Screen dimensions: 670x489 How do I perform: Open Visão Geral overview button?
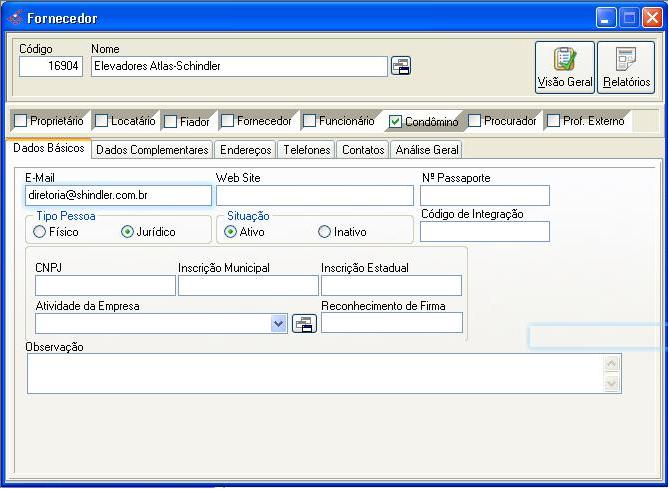[x=565, y=67]
